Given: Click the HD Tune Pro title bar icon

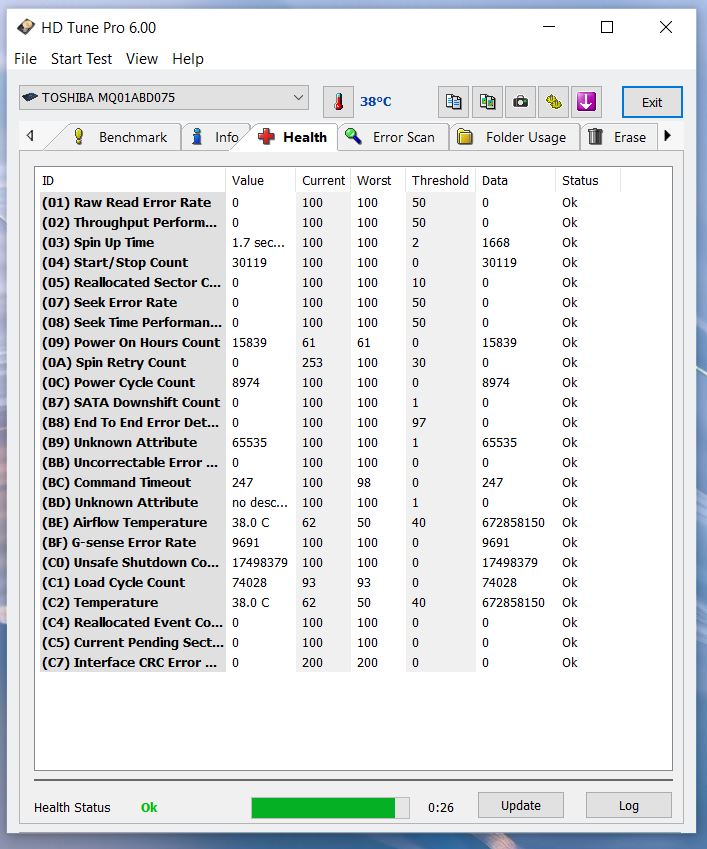Looking at the screenshot, I should (26, 27).
